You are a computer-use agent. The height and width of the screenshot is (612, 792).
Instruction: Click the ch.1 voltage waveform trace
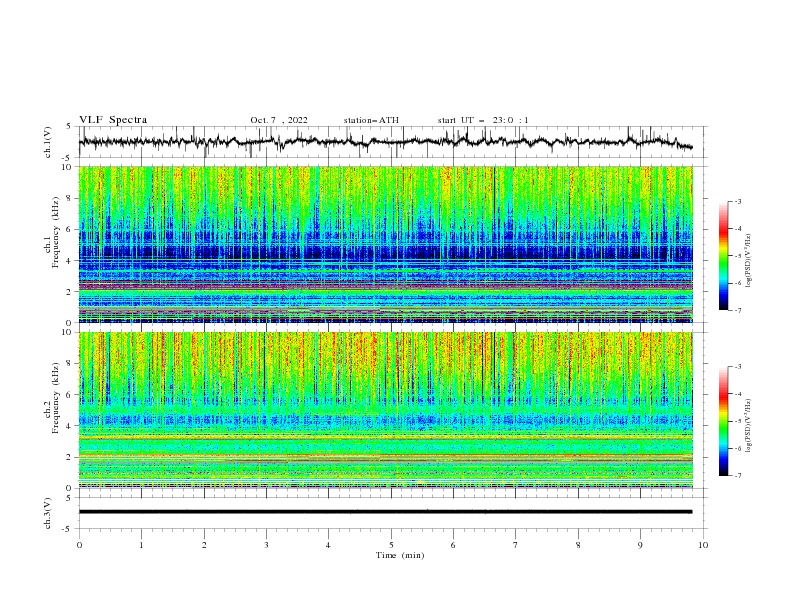tap(385, 141)
